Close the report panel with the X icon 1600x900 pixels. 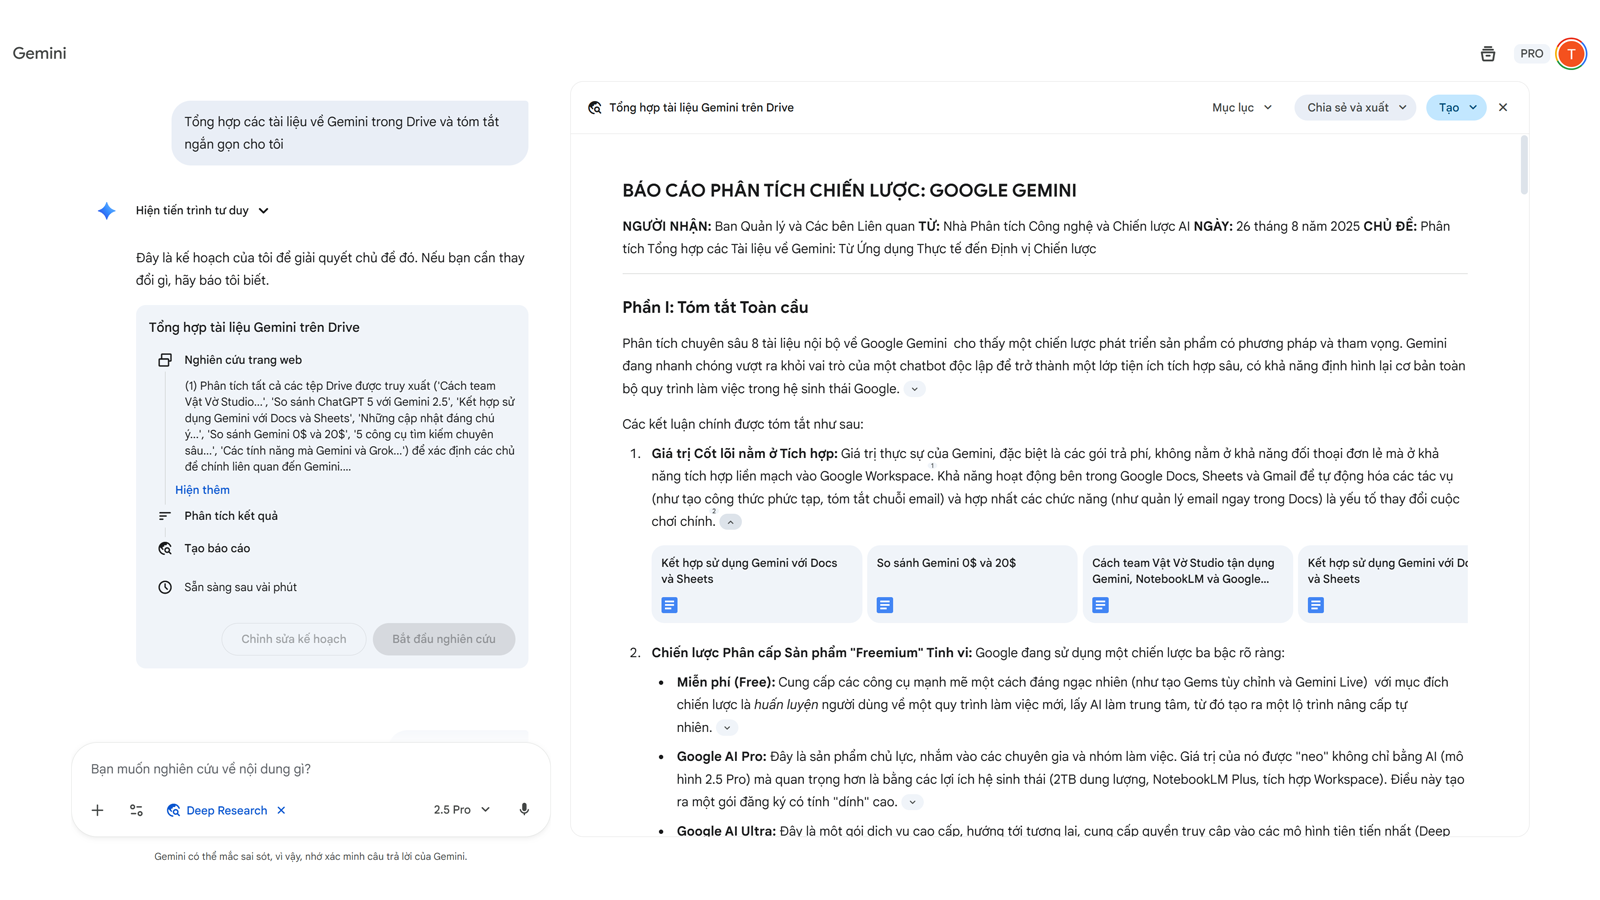pyautogui.click(x=1502, y=107)
